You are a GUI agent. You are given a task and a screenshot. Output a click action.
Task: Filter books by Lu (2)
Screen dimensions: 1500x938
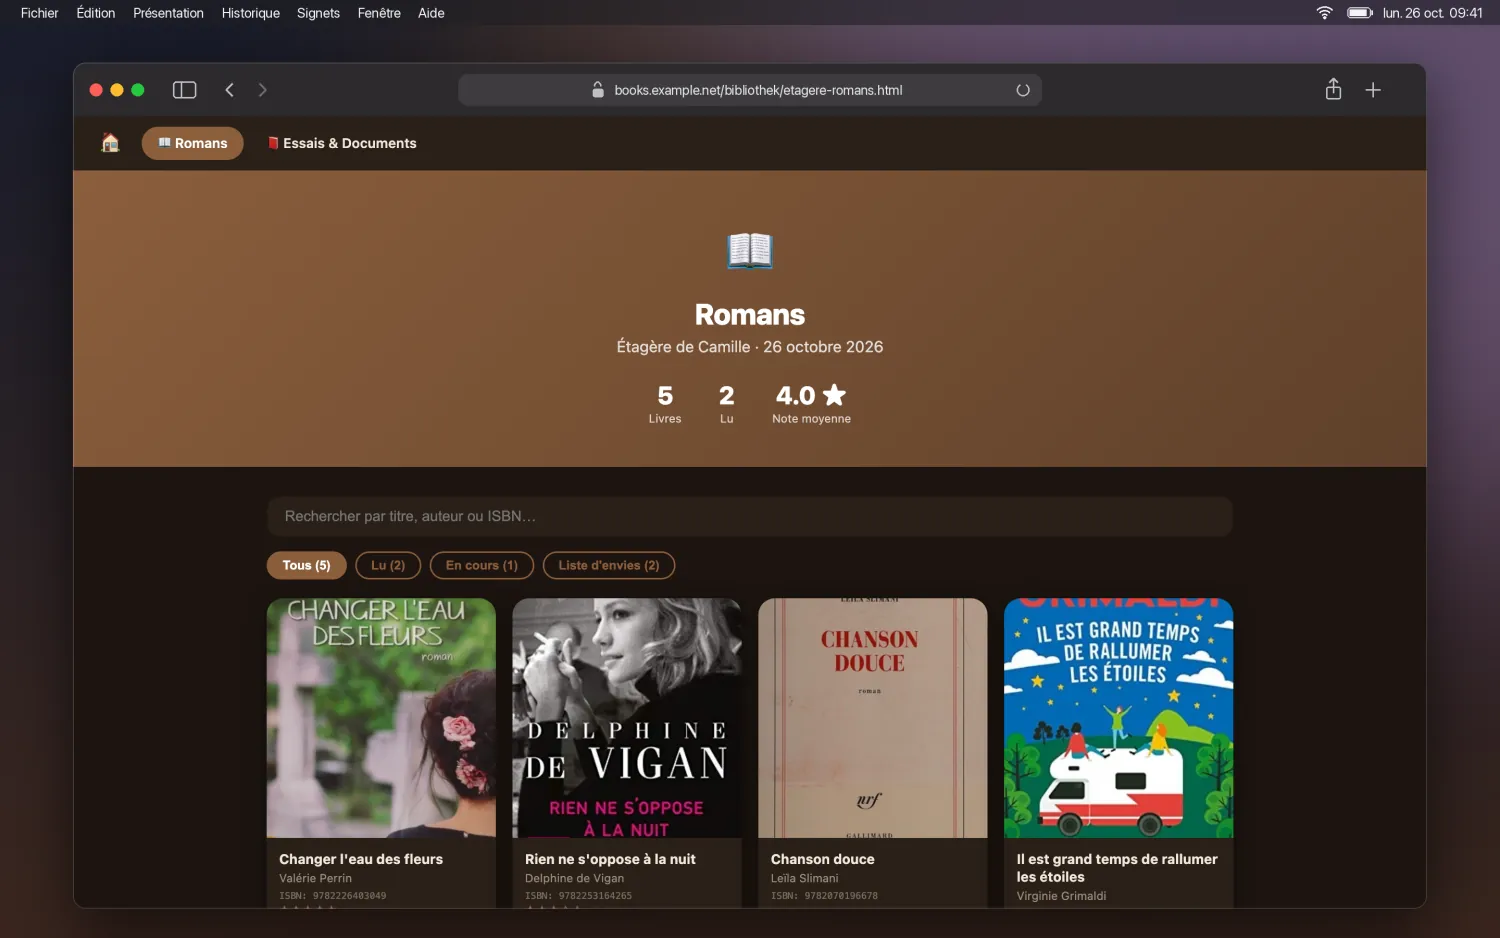coord(388,565)
